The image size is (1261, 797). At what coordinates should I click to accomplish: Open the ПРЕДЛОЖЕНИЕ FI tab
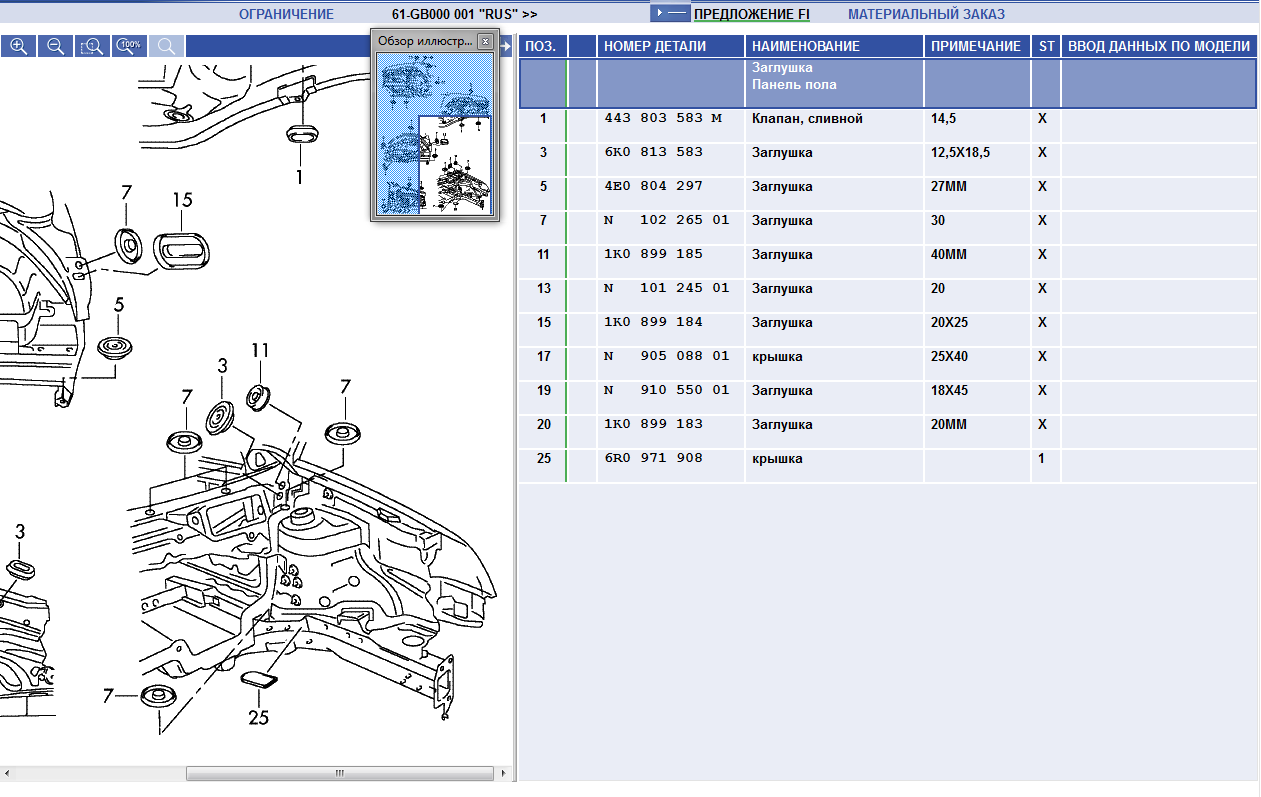(x=751, y=14)
